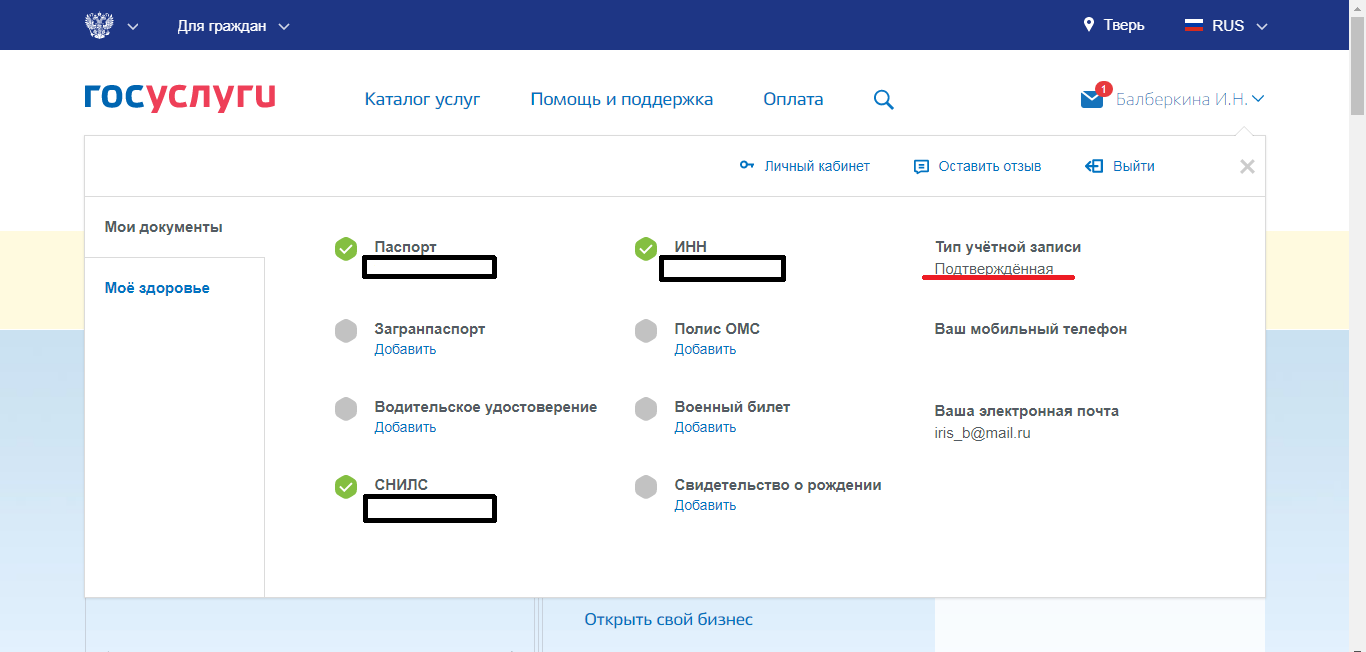
Task: Add Загранпаспорт via Добавить link
Action: click(405, 349)
